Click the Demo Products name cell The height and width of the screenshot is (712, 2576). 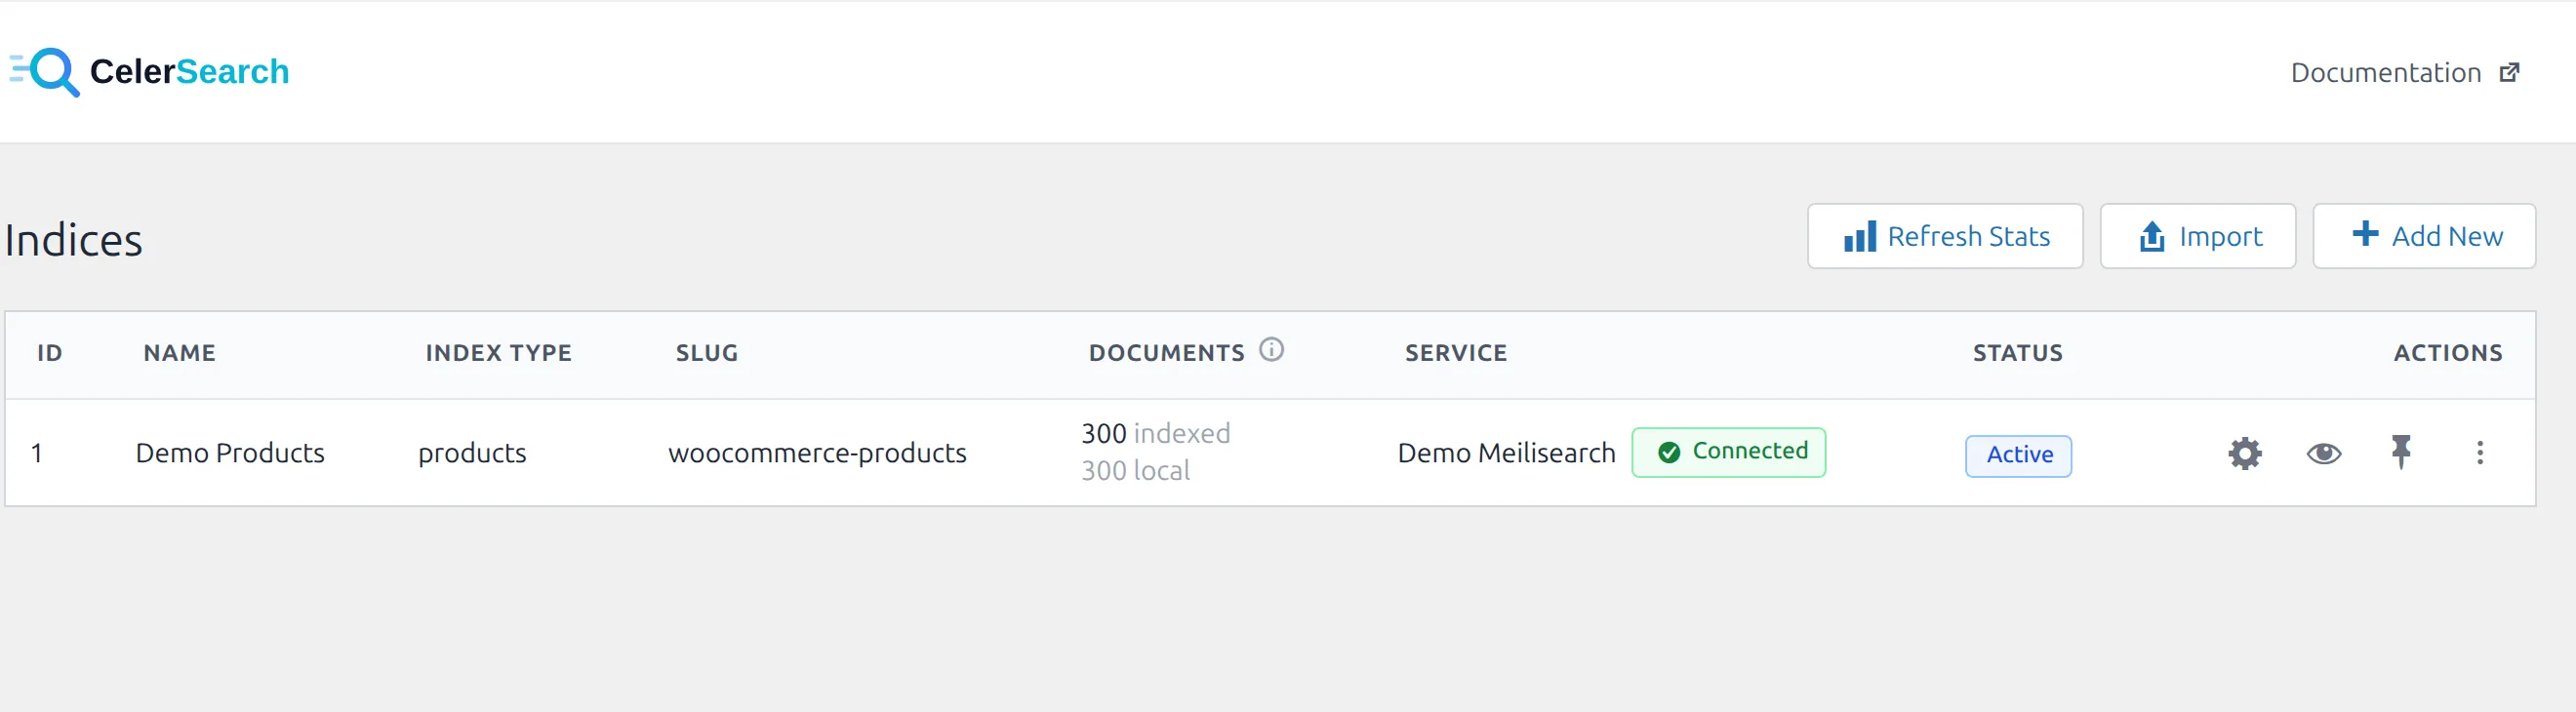(230, 454)
